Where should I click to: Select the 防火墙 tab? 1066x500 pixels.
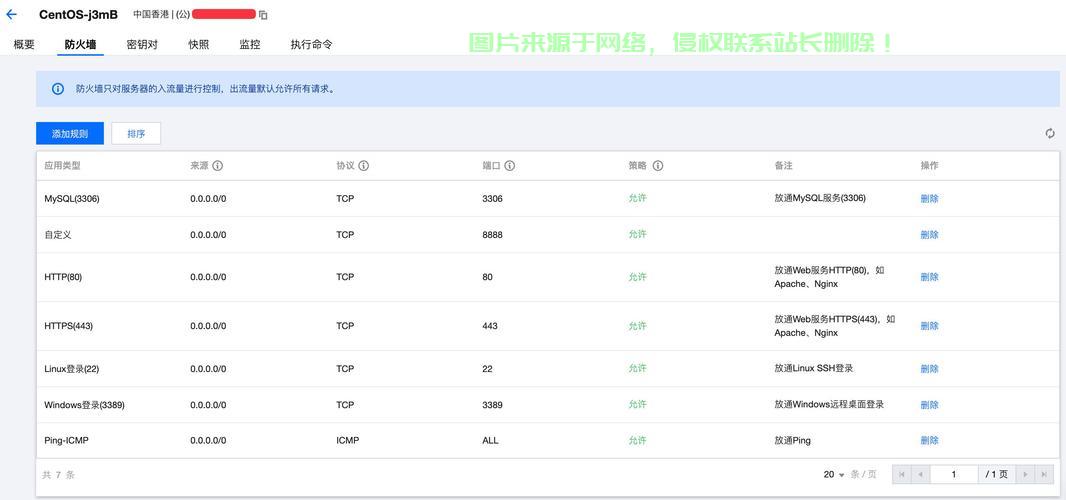pyautogui.click(x=80, y=45)
